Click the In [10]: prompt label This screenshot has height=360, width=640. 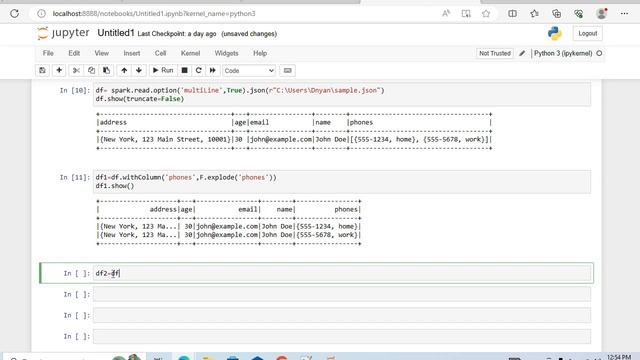75,91
